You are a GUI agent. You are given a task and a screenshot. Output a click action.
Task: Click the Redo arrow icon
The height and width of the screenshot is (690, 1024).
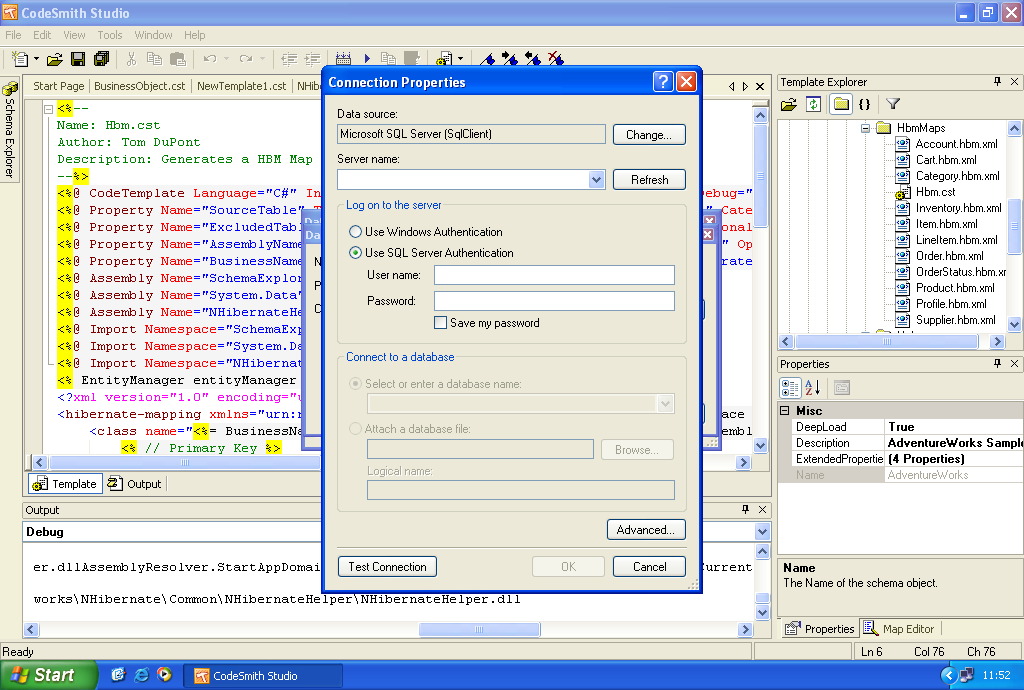point(246,59)
